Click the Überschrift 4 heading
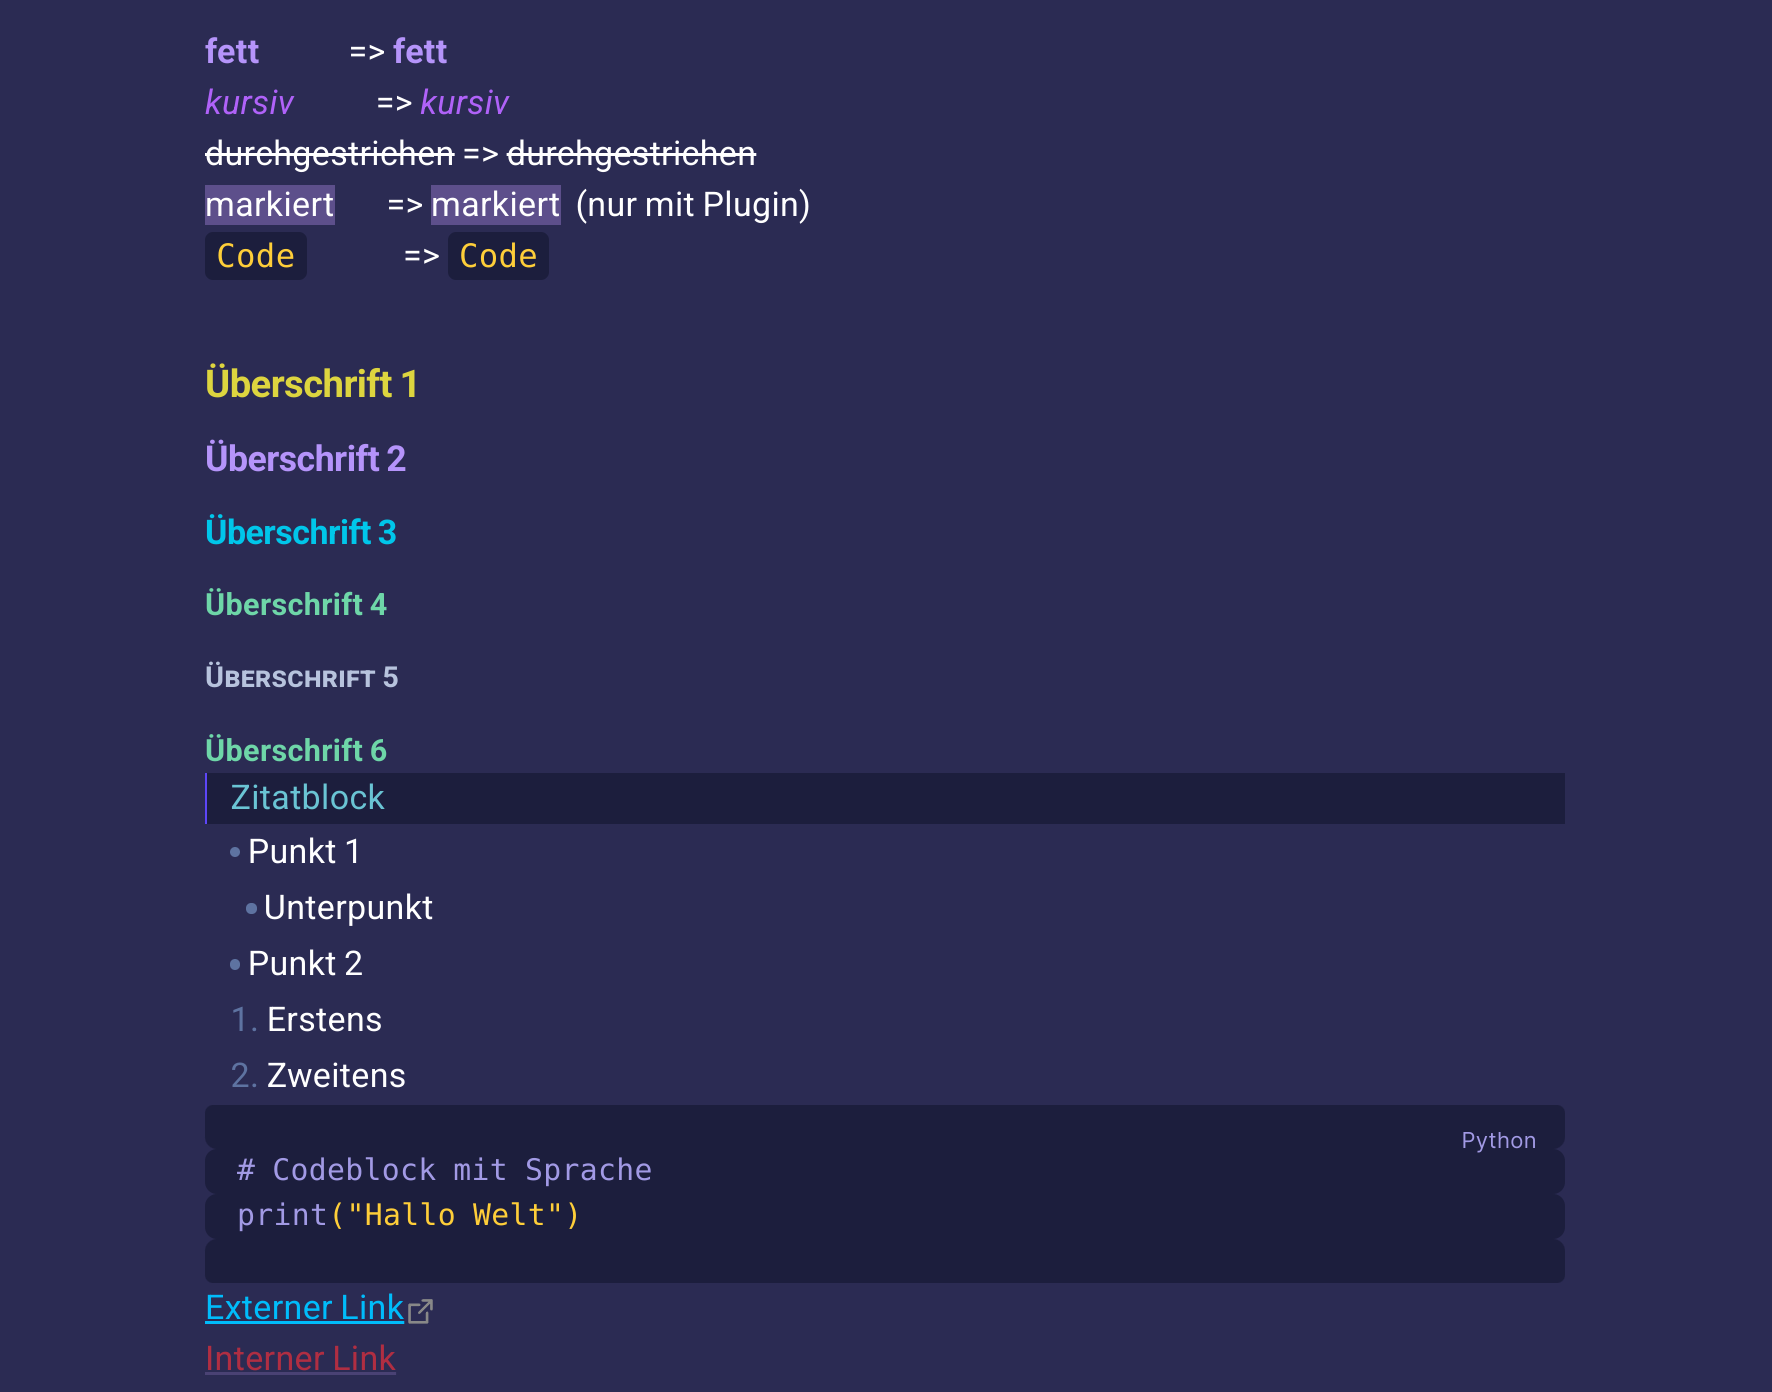Viewport: 1772px width, 1392px height. [296, 604]
